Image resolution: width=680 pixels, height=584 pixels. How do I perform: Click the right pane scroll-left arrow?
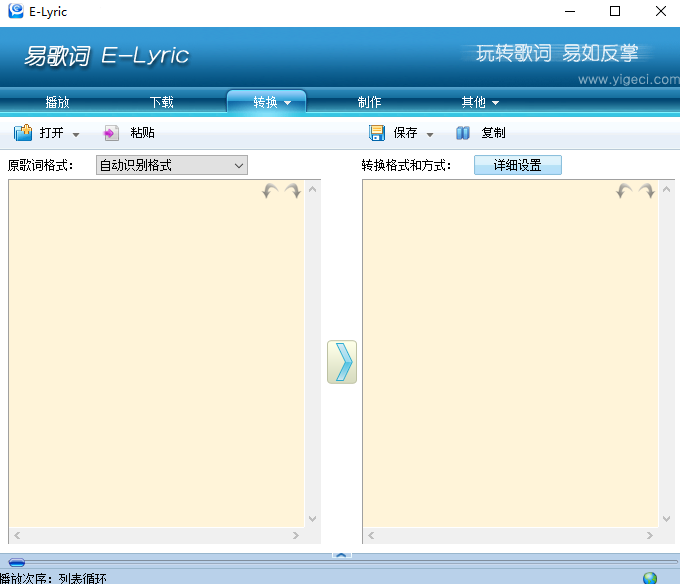(371, 535)
